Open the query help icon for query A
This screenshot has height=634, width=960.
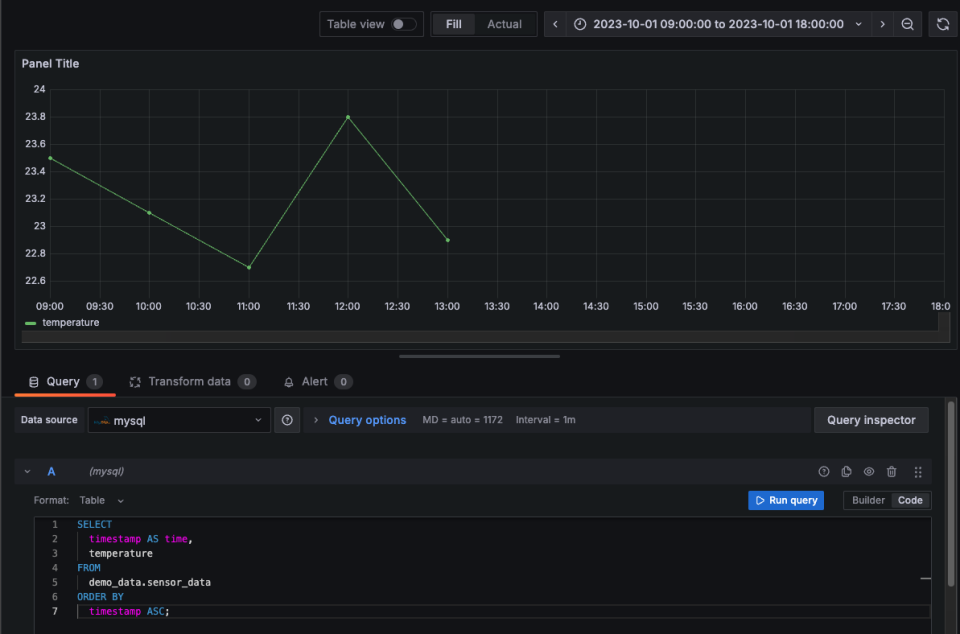click(823, 471)
